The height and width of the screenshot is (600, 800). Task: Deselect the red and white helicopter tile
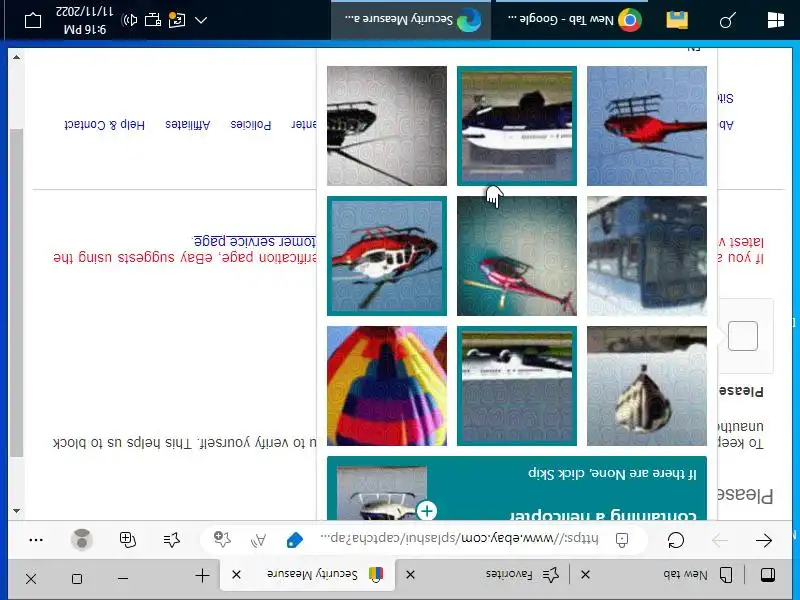pos(387,256)
